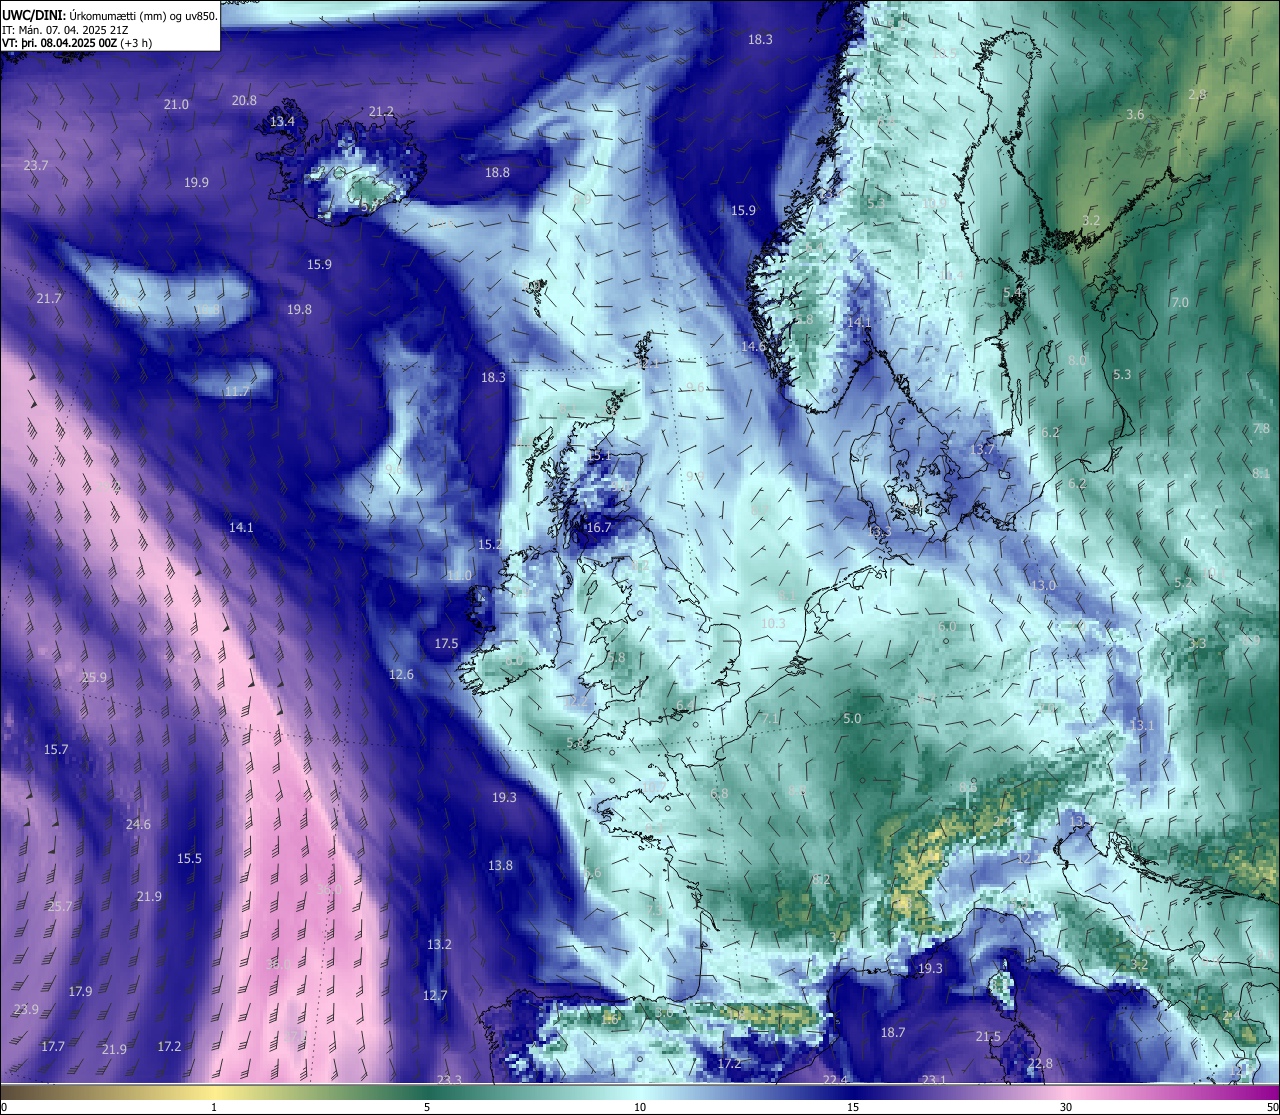Click the map value 22.4
The image size is (1280, 1115).
pyautogui.click(x=835, y=1080)
